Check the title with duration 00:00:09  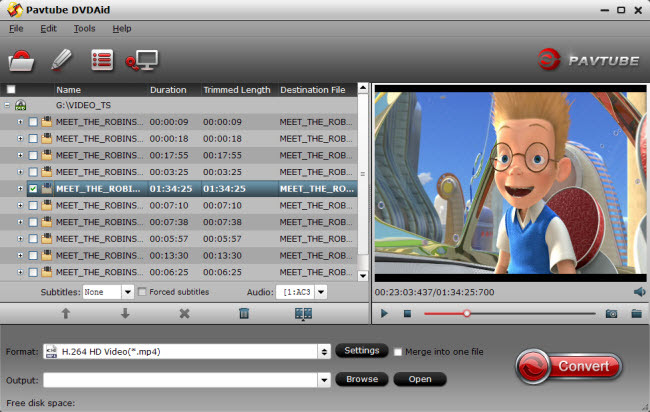click(x=33, y=122)
